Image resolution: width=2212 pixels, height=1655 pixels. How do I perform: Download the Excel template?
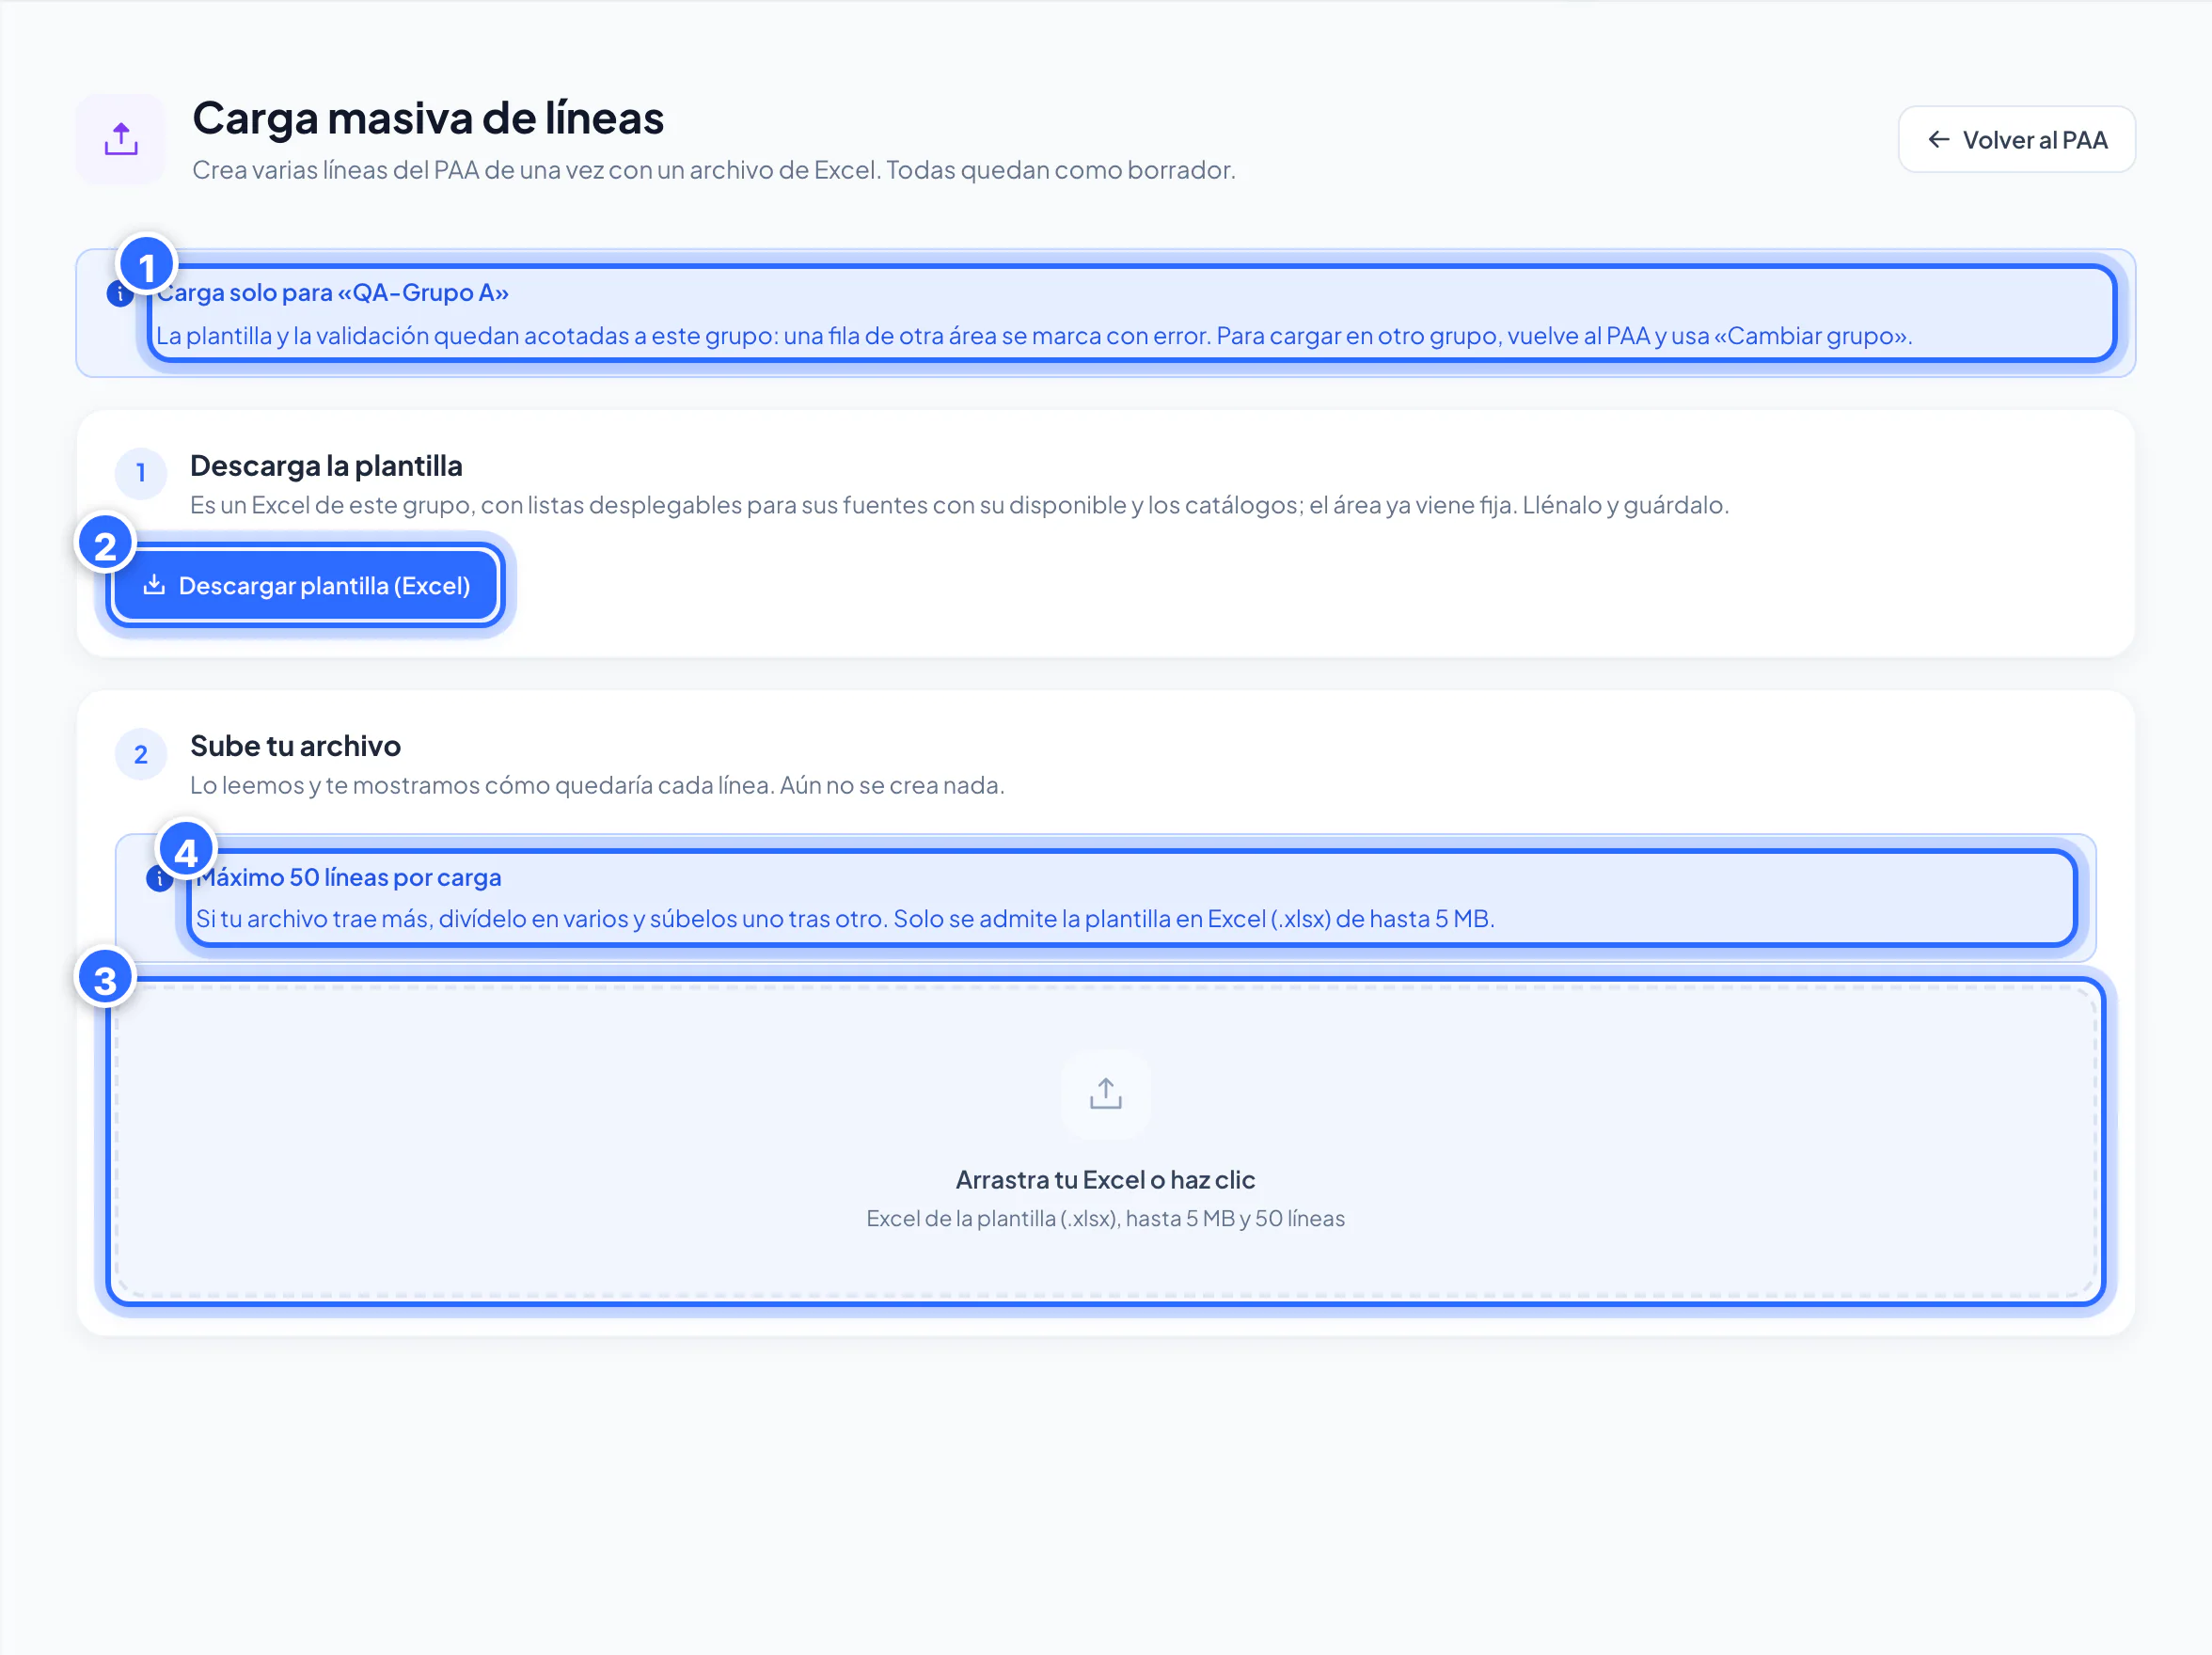306,586
